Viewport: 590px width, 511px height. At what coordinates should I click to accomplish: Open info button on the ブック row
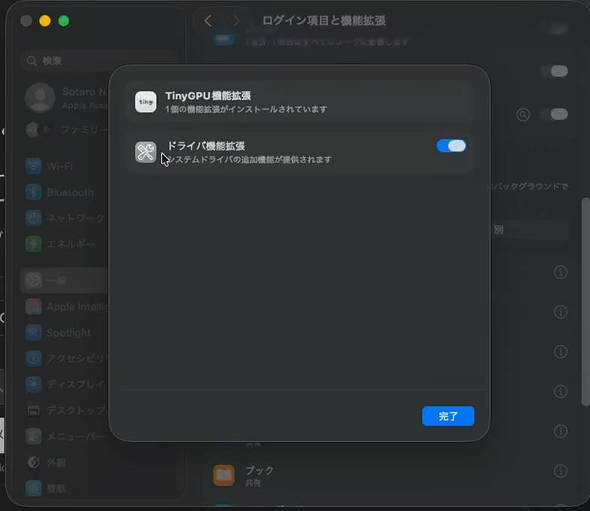tap(560, 471)
